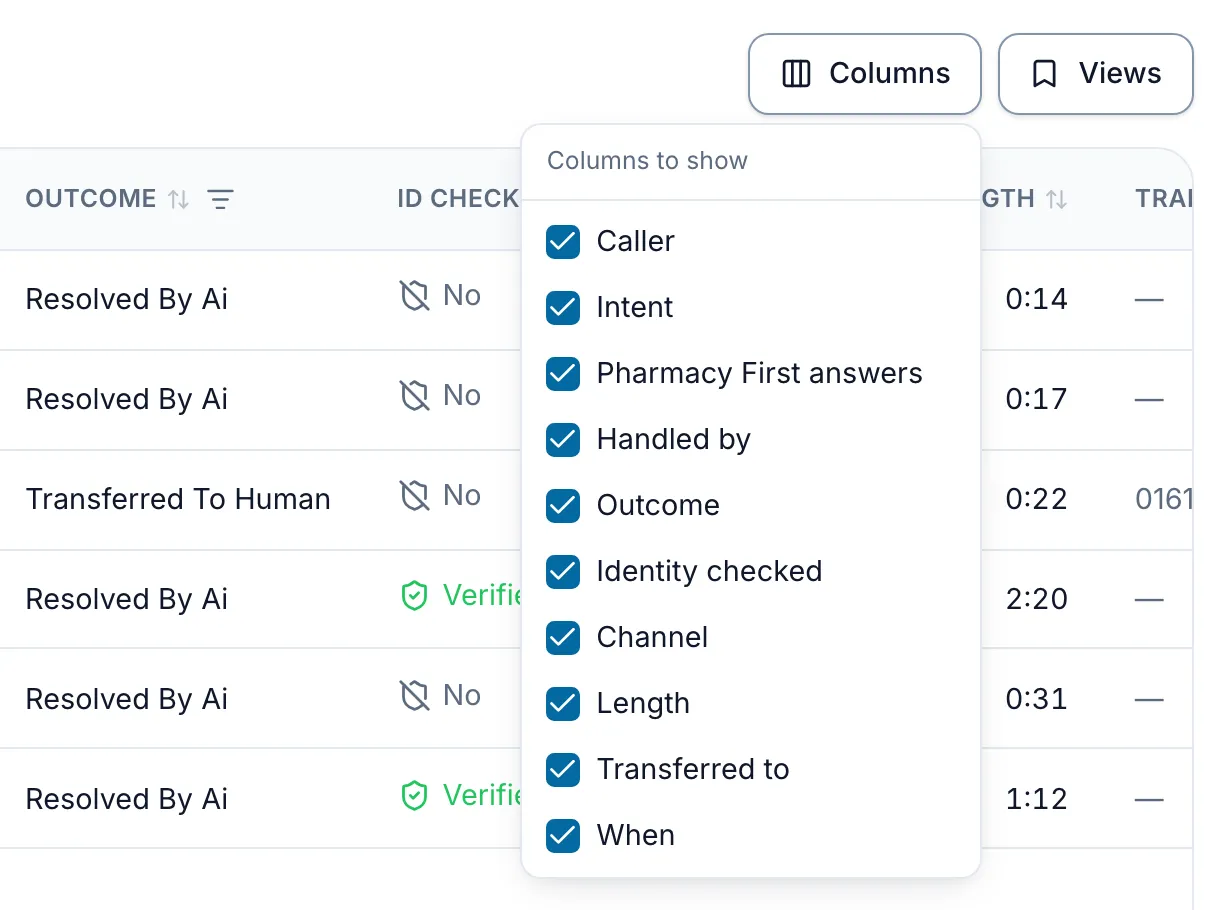Click the Resolved By Ai cell in 2:20 row

click(127, 599)
